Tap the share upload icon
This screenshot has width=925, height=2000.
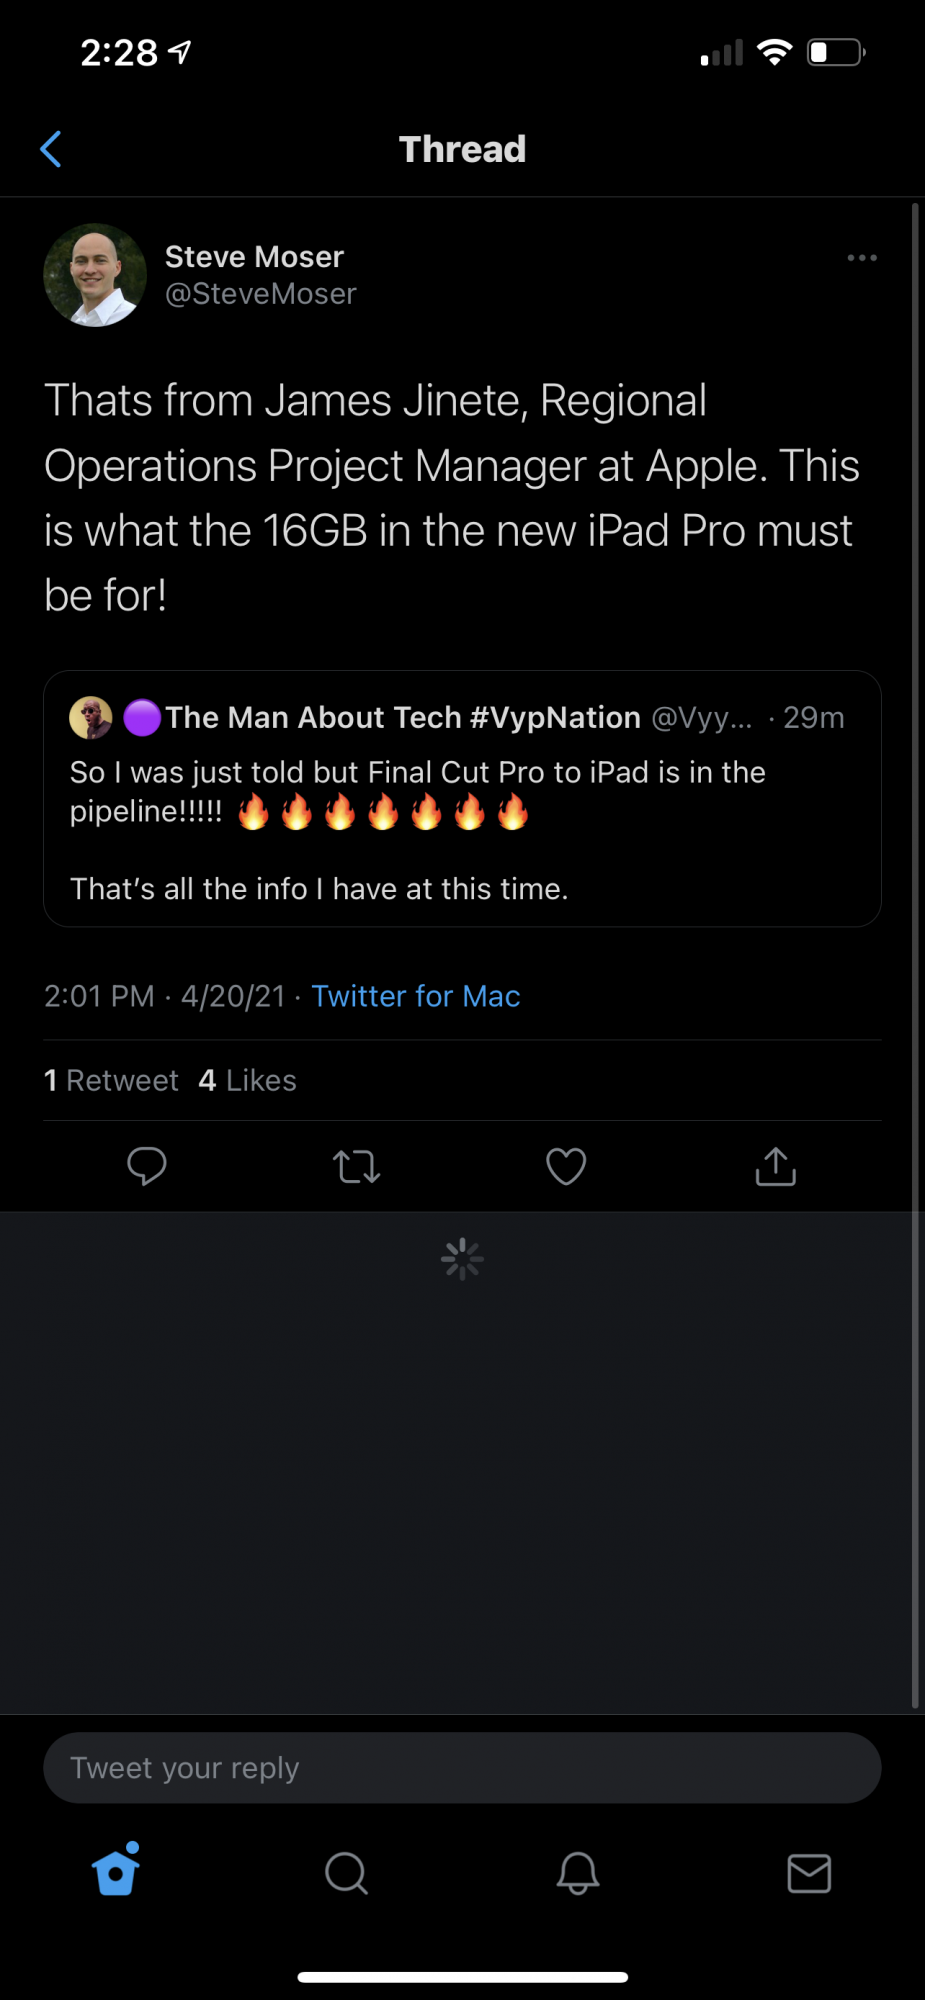click(775, 1166)
